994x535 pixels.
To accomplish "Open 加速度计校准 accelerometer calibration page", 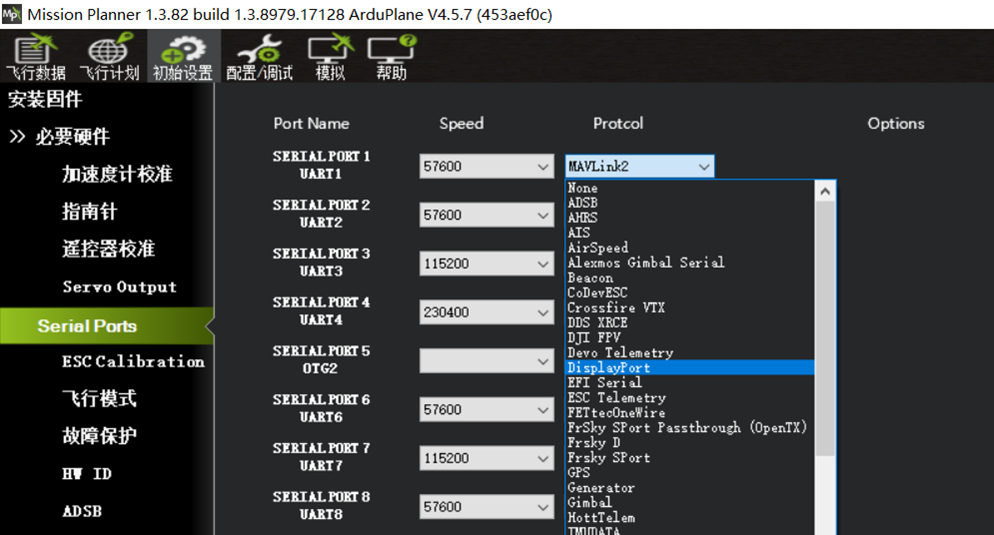I will point(117,174).
